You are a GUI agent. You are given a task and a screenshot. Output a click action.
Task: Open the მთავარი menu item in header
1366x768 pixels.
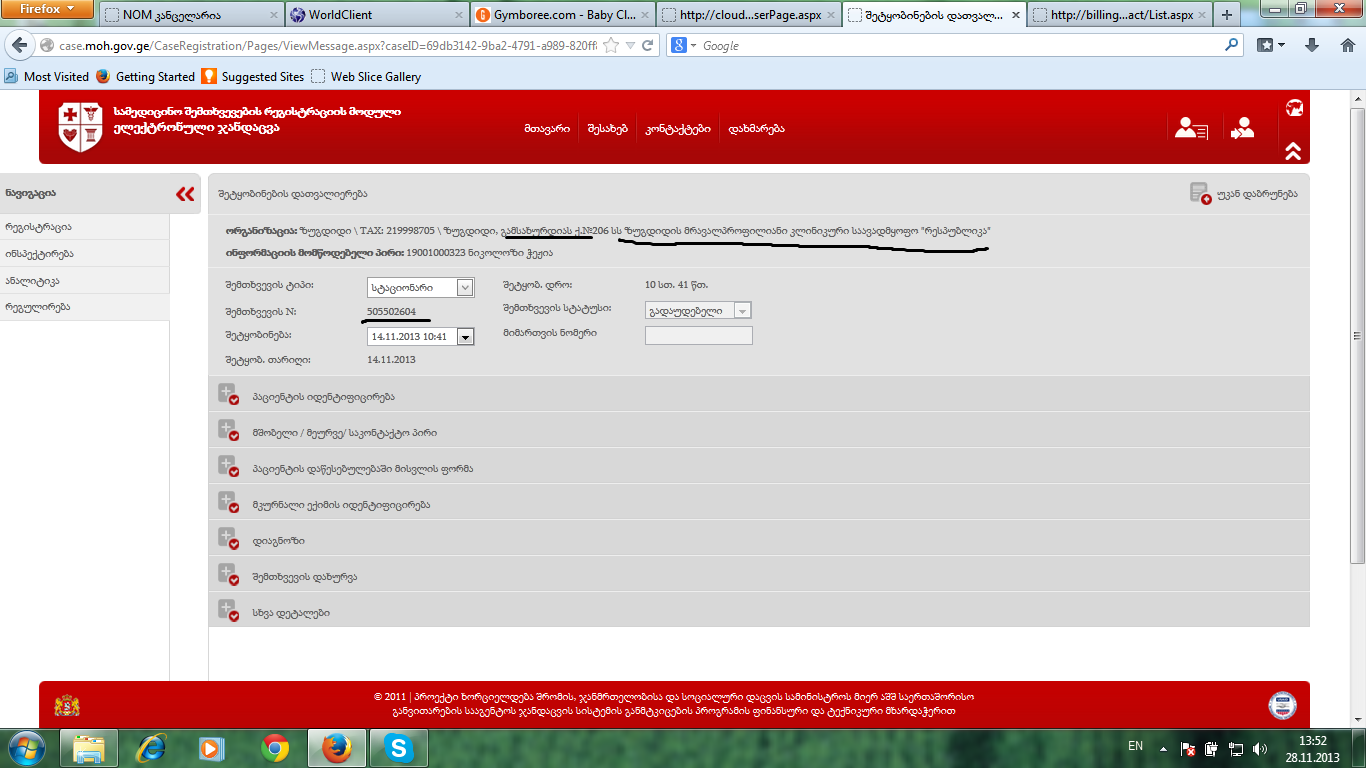pos(546,129)
